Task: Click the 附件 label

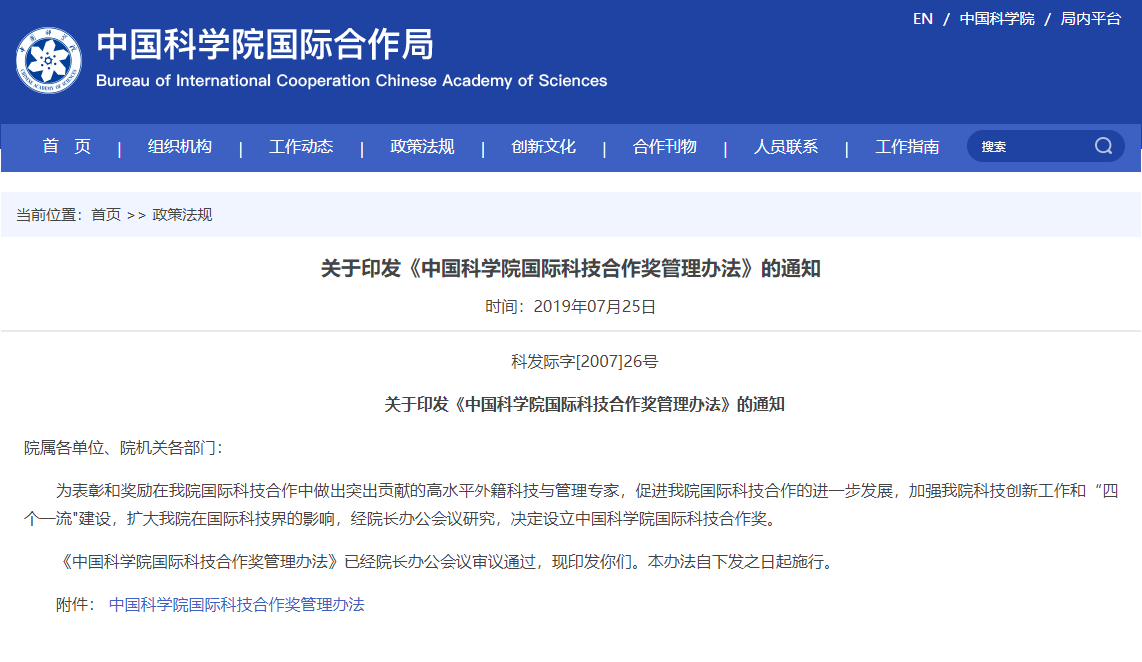Action: tap(76, 604)
